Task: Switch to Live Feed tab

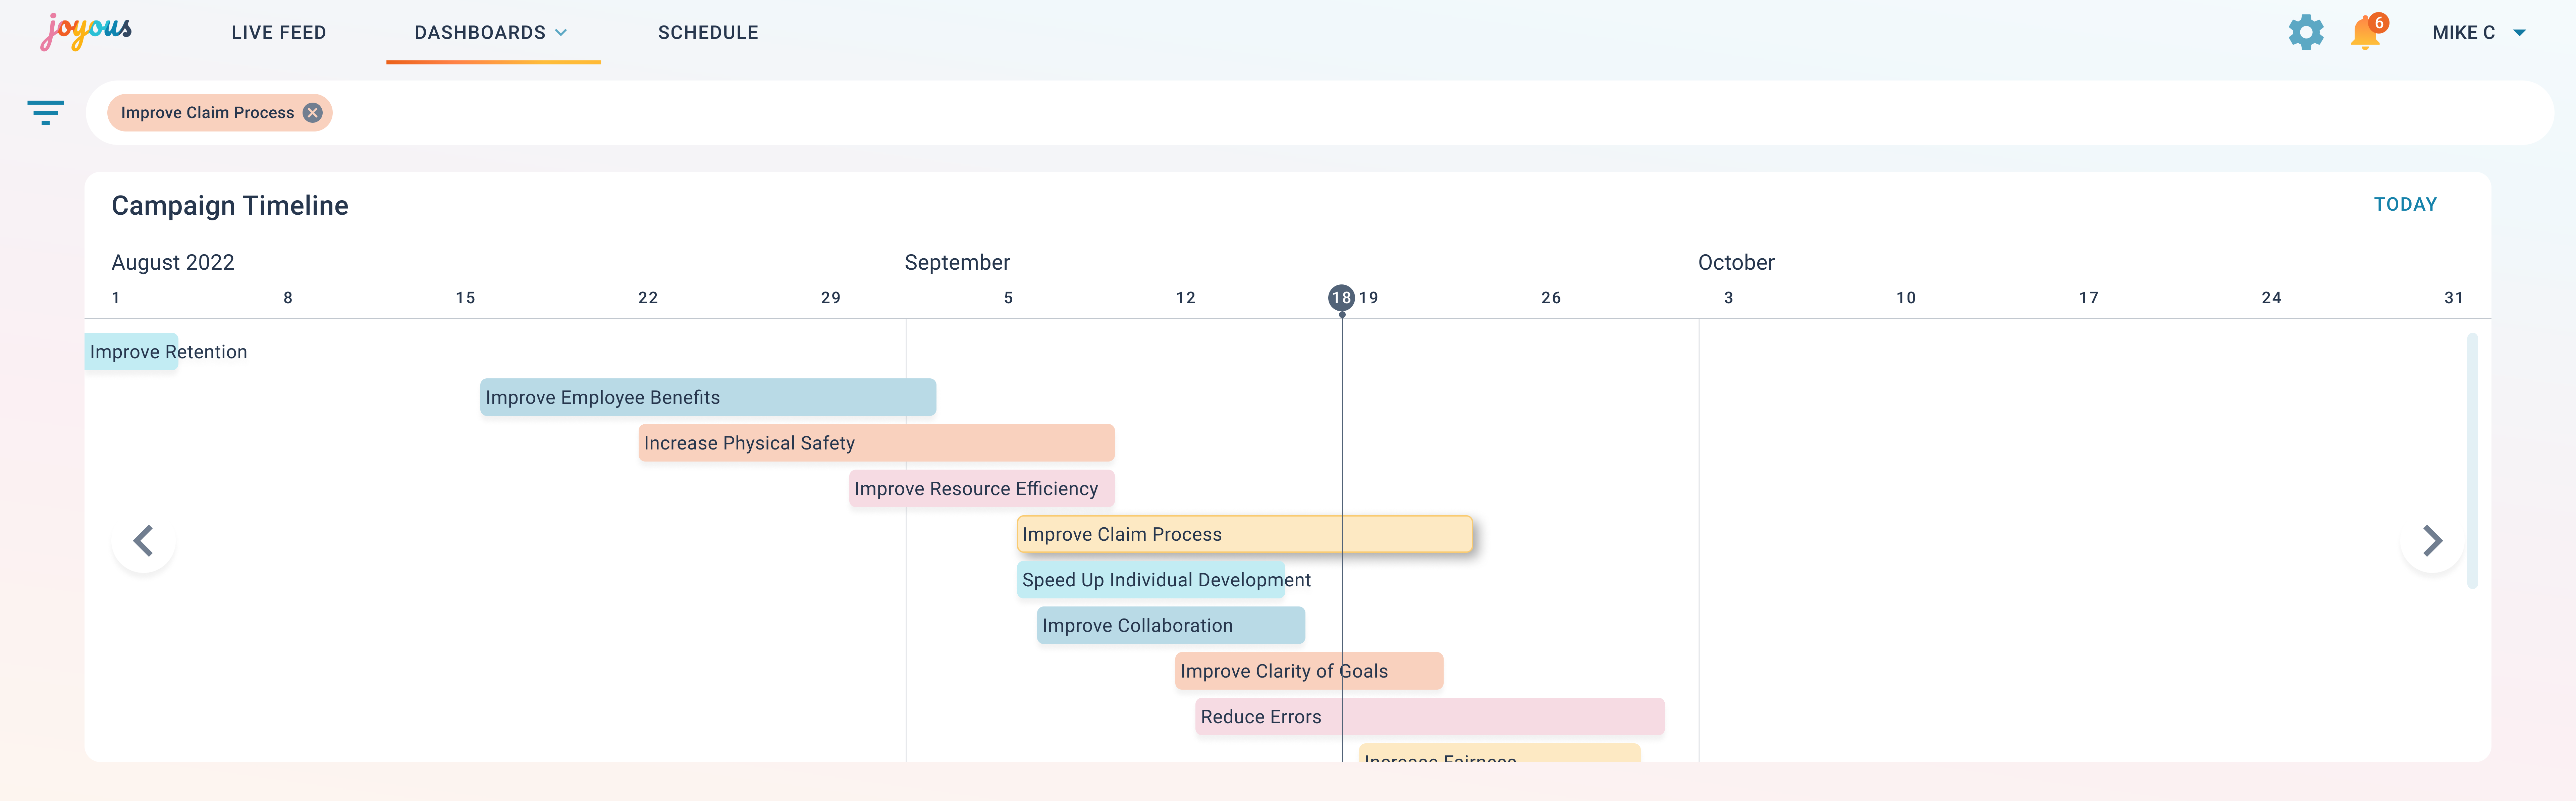Action: click(279, 33)
